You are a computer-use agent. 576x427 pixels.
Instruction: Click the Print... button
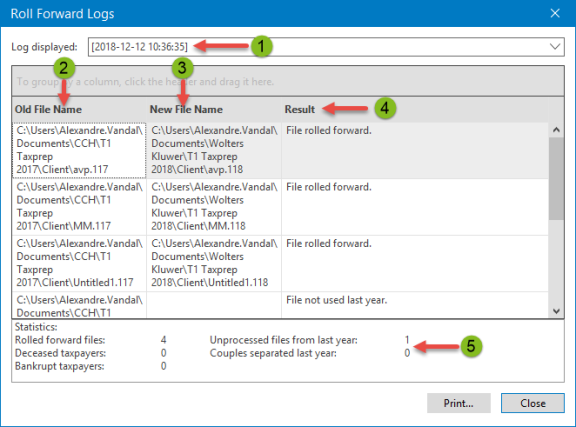pyautogui.click(x=458, y=403)
